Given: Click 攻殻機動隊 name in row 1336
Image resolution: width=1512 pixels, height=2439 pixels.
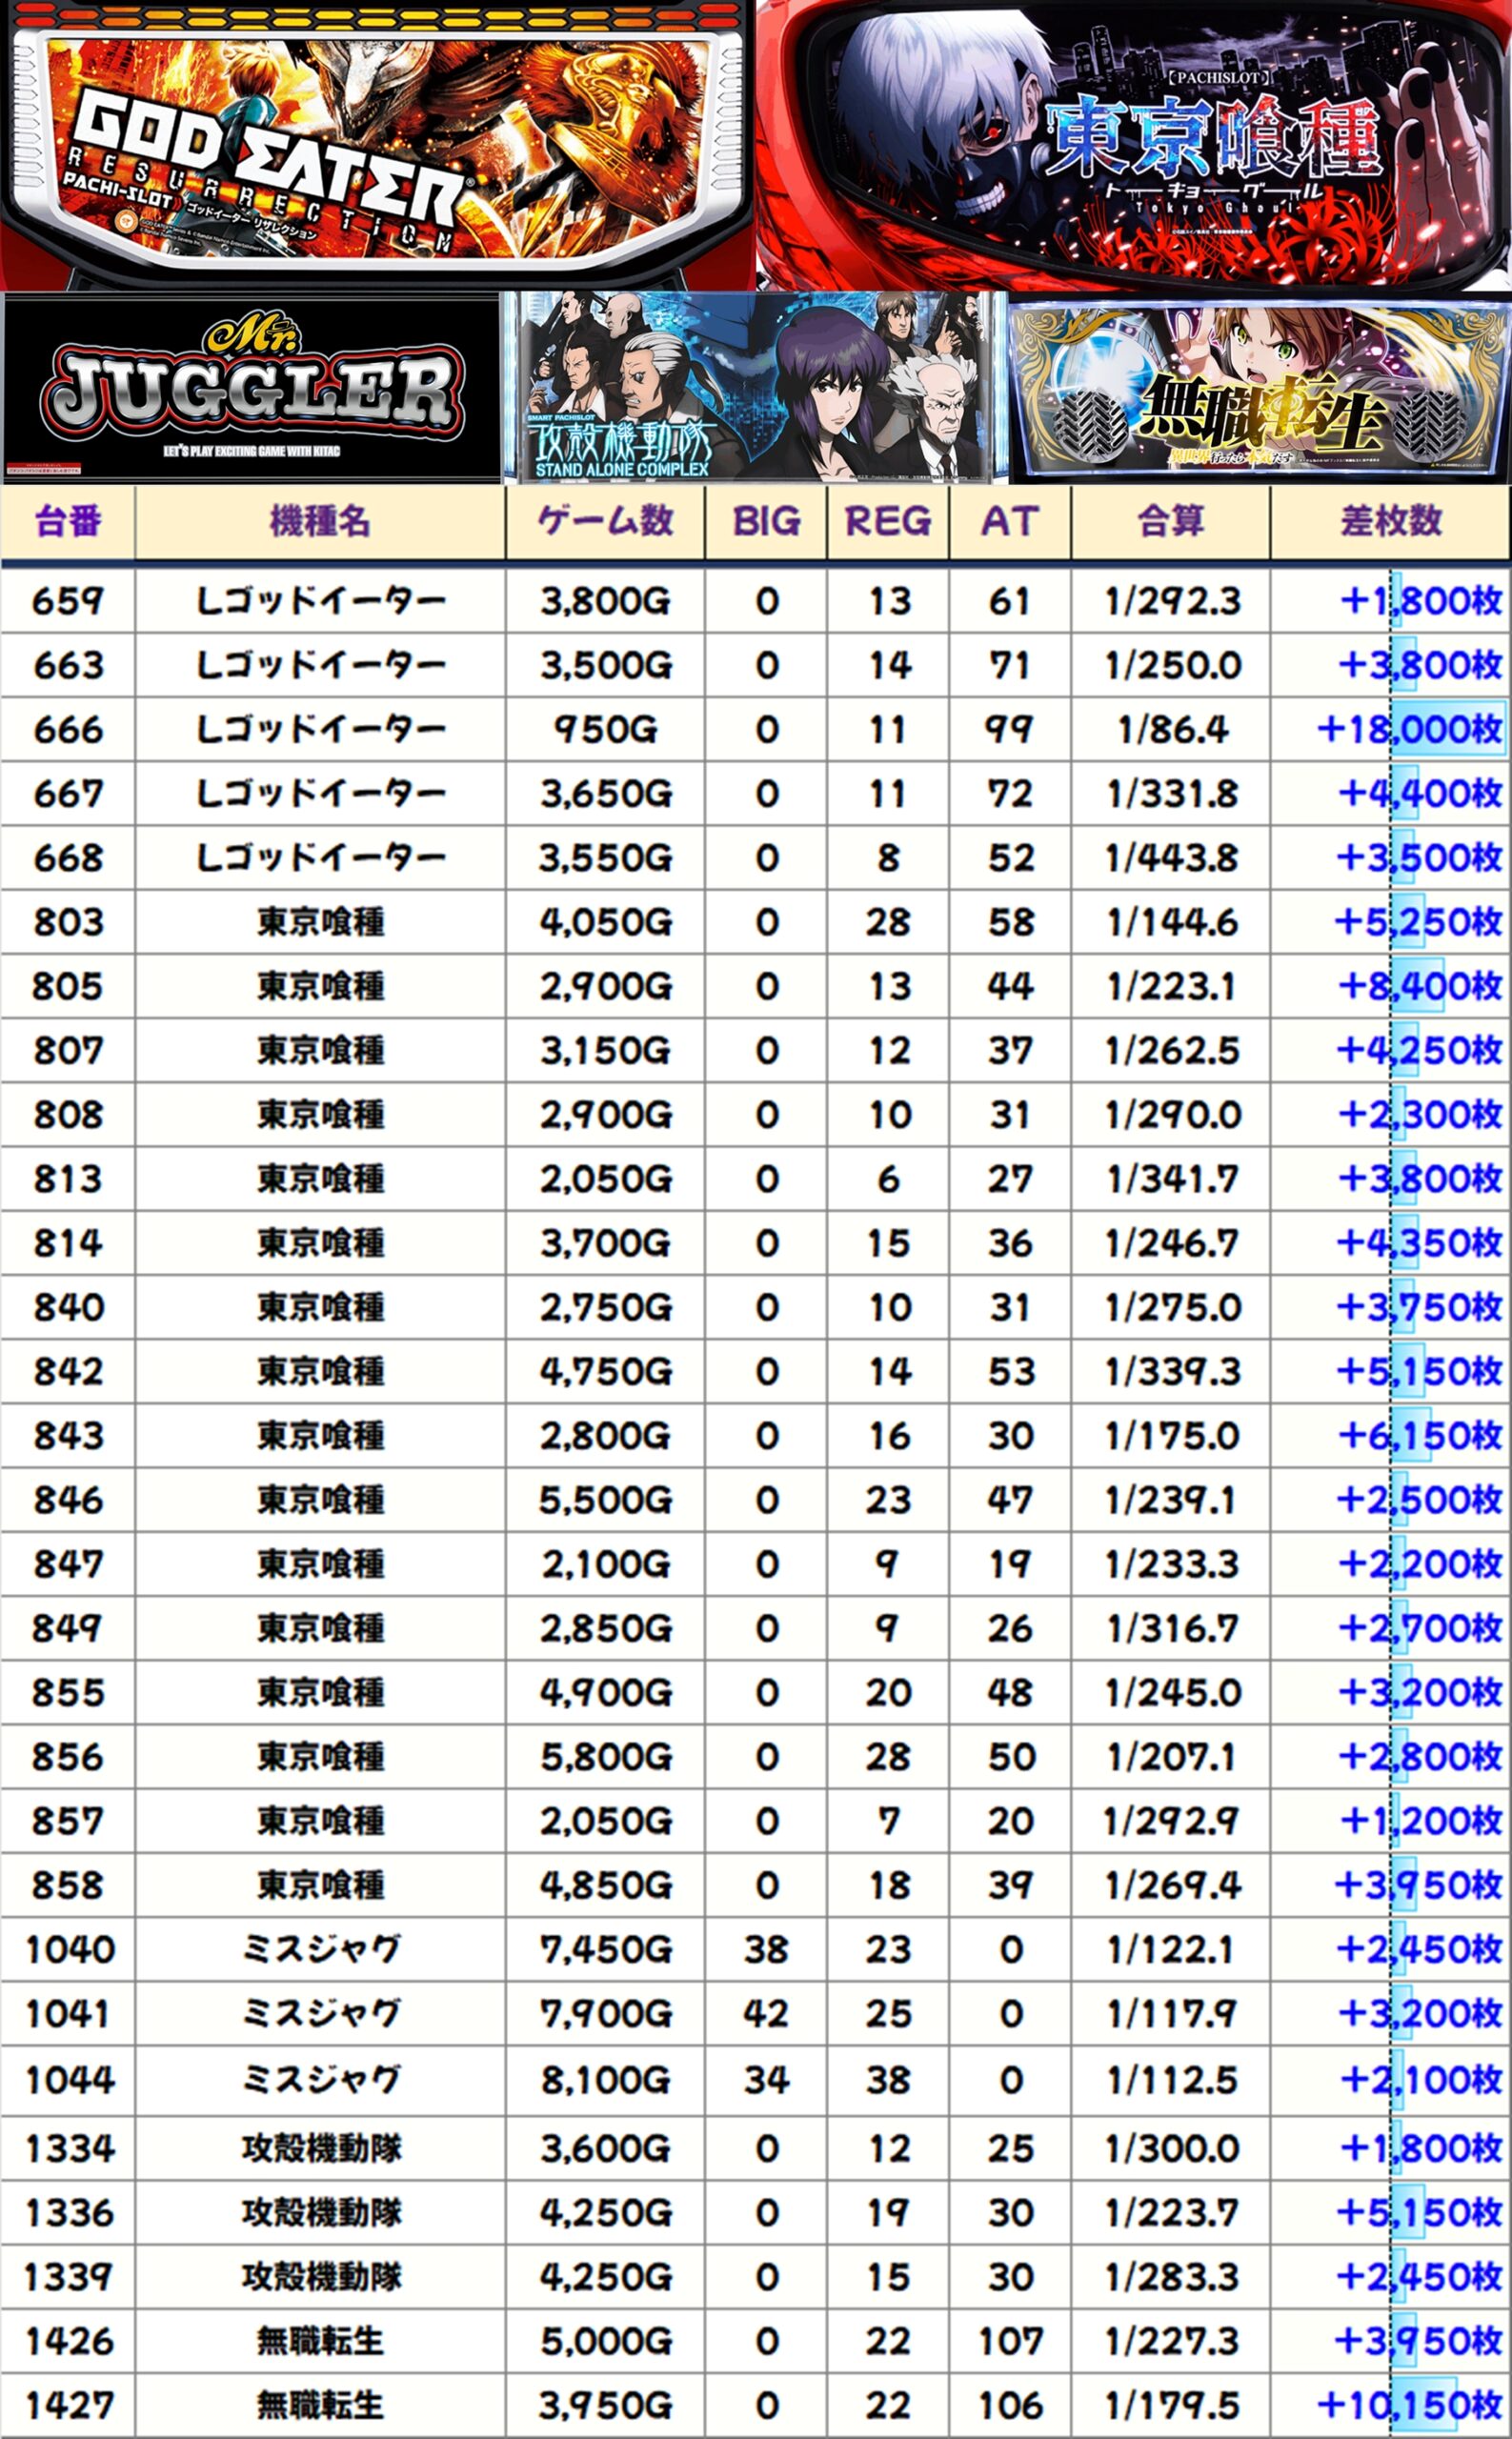Looking at the screenshot, I should [320, 2213].
